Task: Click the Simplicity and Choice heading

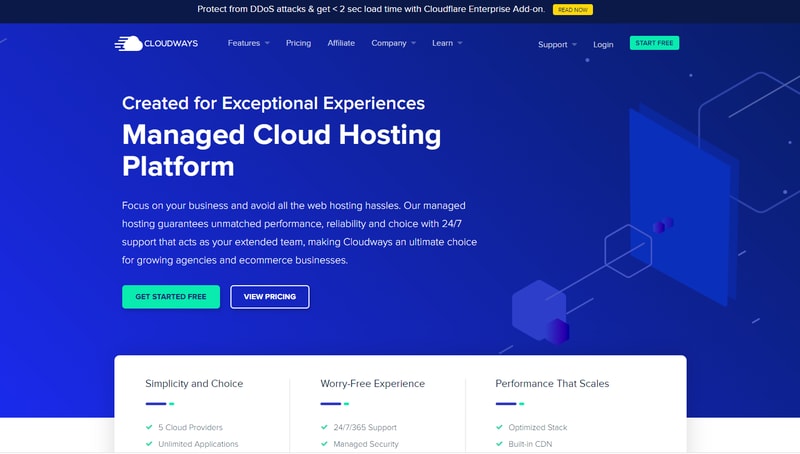Action: pos(194,384)
